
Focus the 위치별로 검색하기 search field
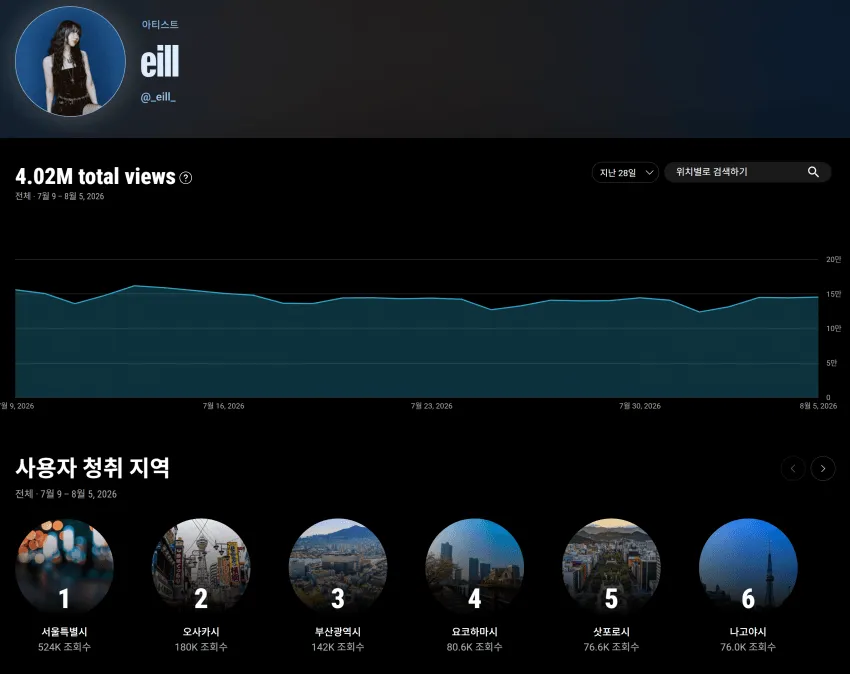748,172
